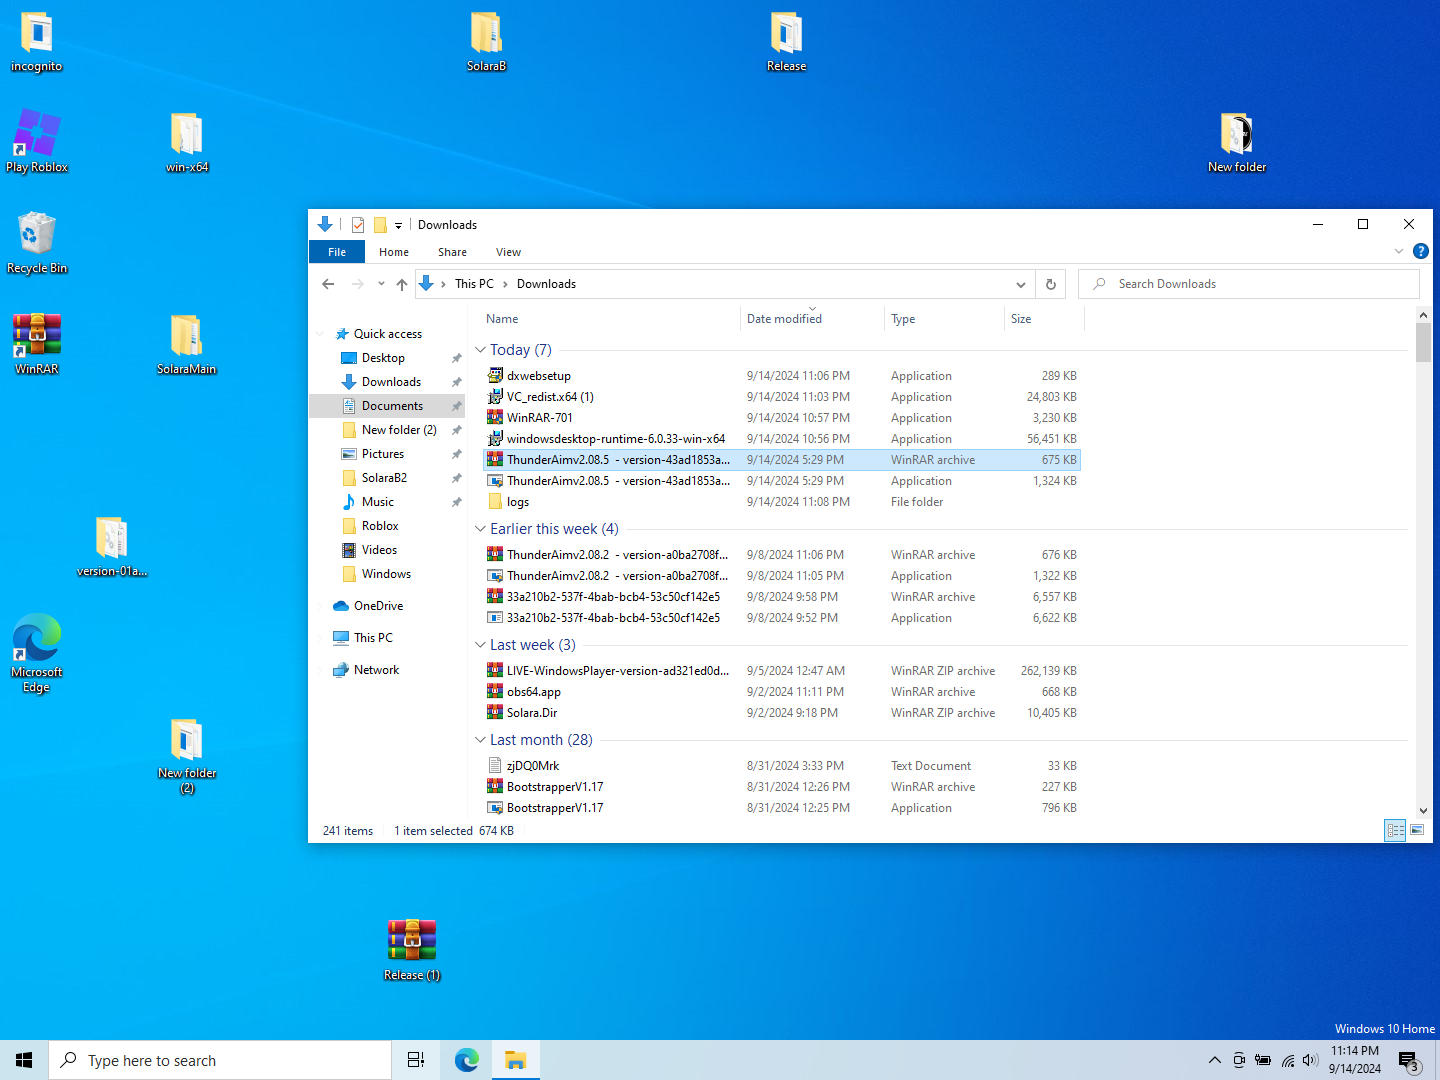Open the Help question mark icon
Image resolution: width=1440 pixels, height=1080 pixels.
[1420, 252]
